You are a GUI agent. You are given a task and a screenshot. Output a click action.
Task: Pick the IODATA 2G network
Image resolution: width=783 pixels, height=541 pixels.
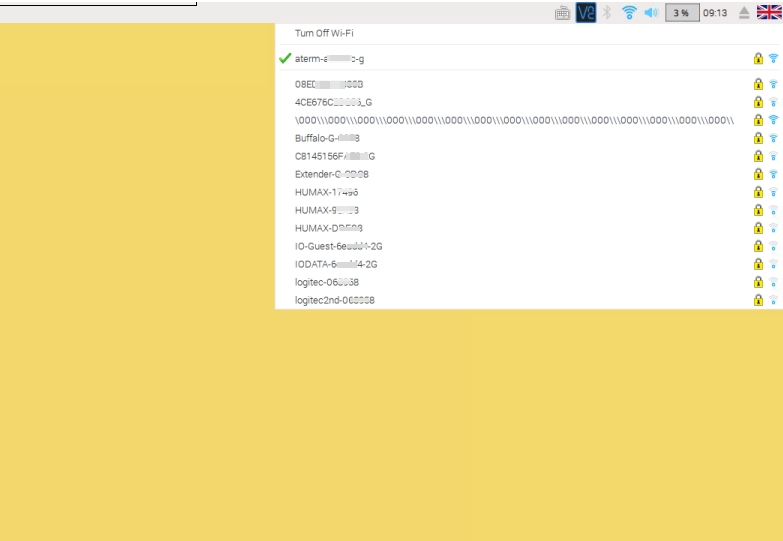coord(336,264)
